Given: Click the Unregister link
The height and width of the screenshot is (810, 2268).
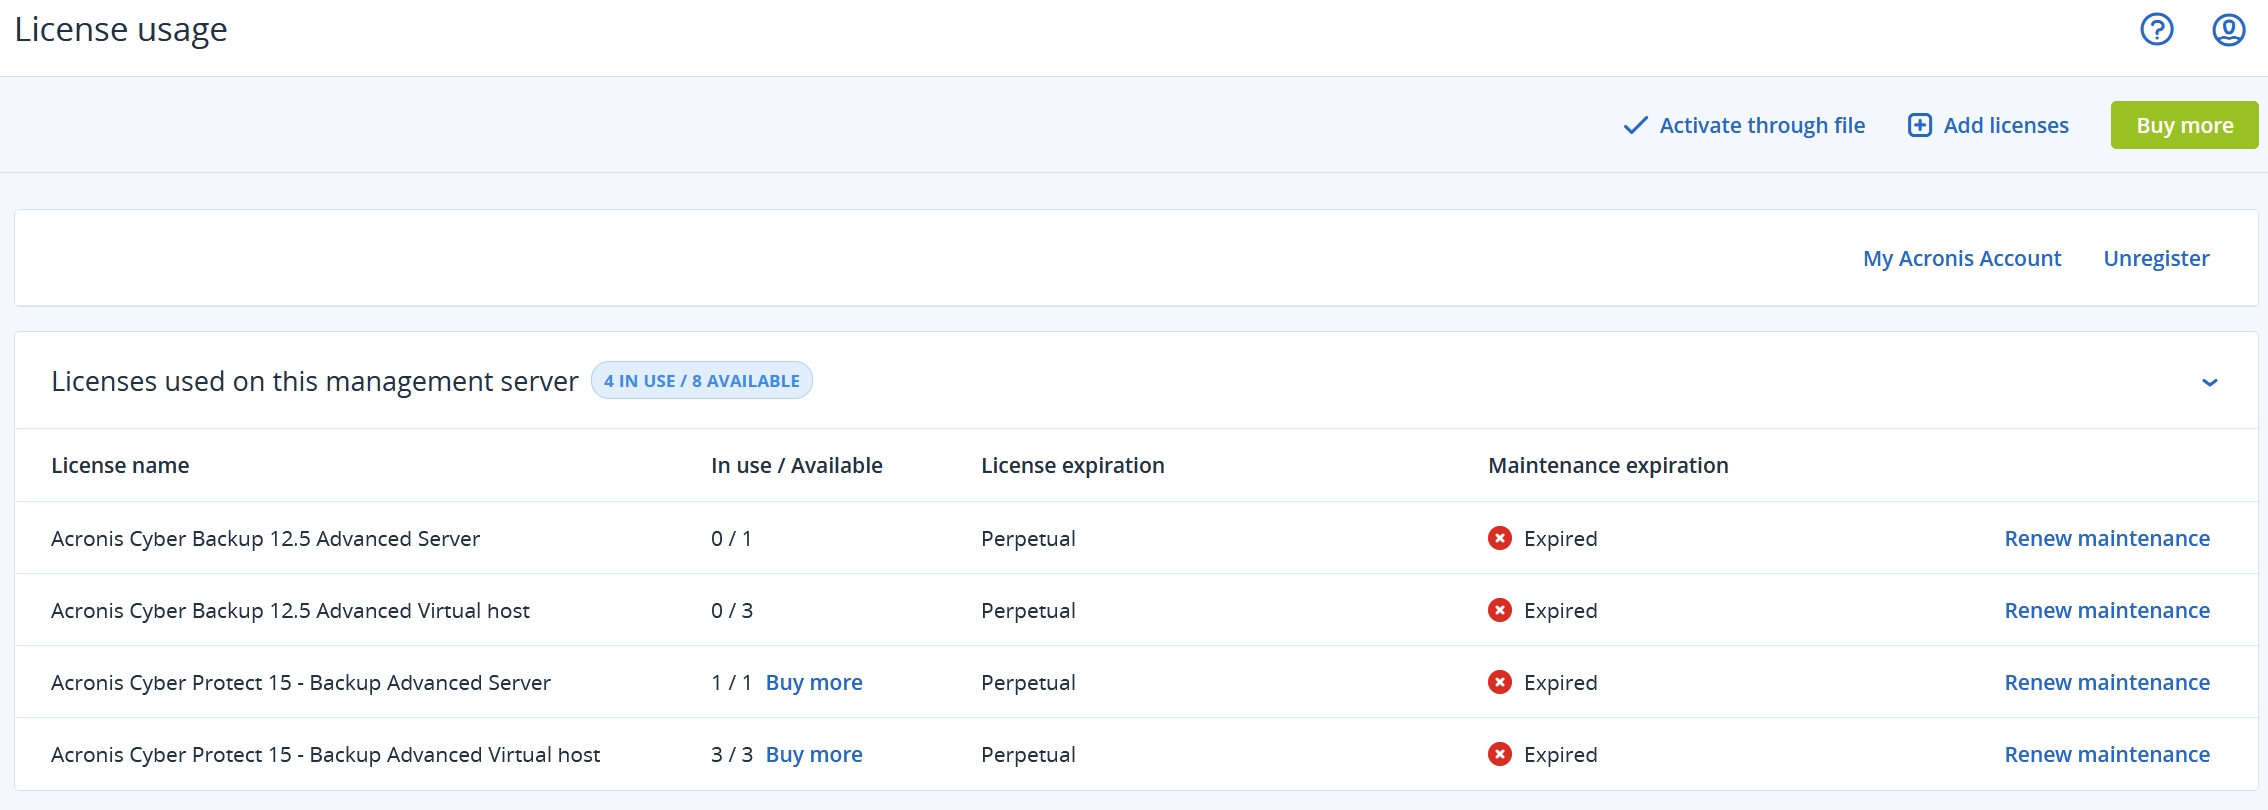Looking at the screenshot, I should pyautogui.click(x=2156, y=259).
